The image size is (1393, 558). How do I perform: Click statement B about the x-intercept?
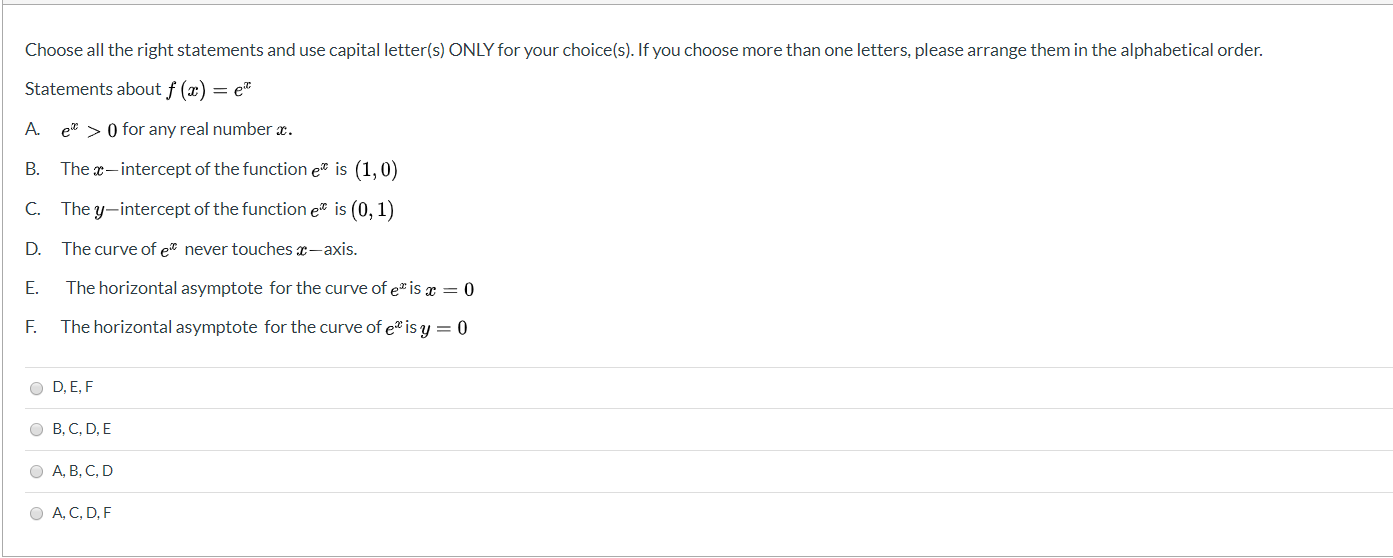pos(229,169)
